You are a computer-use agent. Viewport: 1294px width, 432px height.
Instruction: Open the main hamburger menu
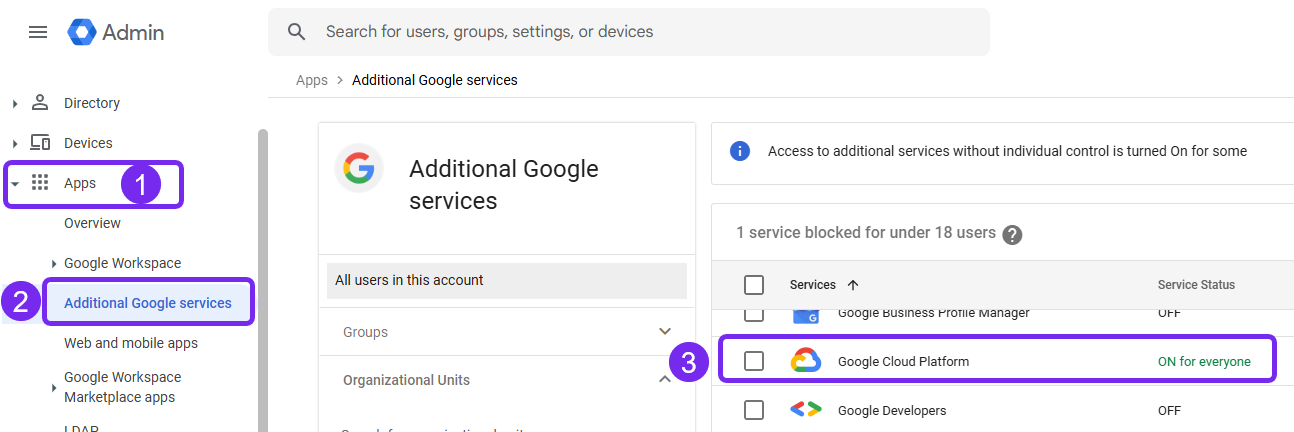click(x=38, y=32)
